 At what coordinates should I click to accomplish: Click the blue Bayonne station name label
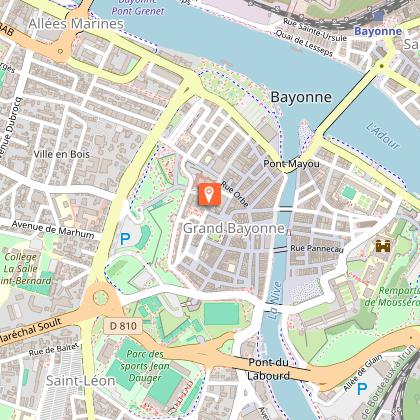click(378, 31)
